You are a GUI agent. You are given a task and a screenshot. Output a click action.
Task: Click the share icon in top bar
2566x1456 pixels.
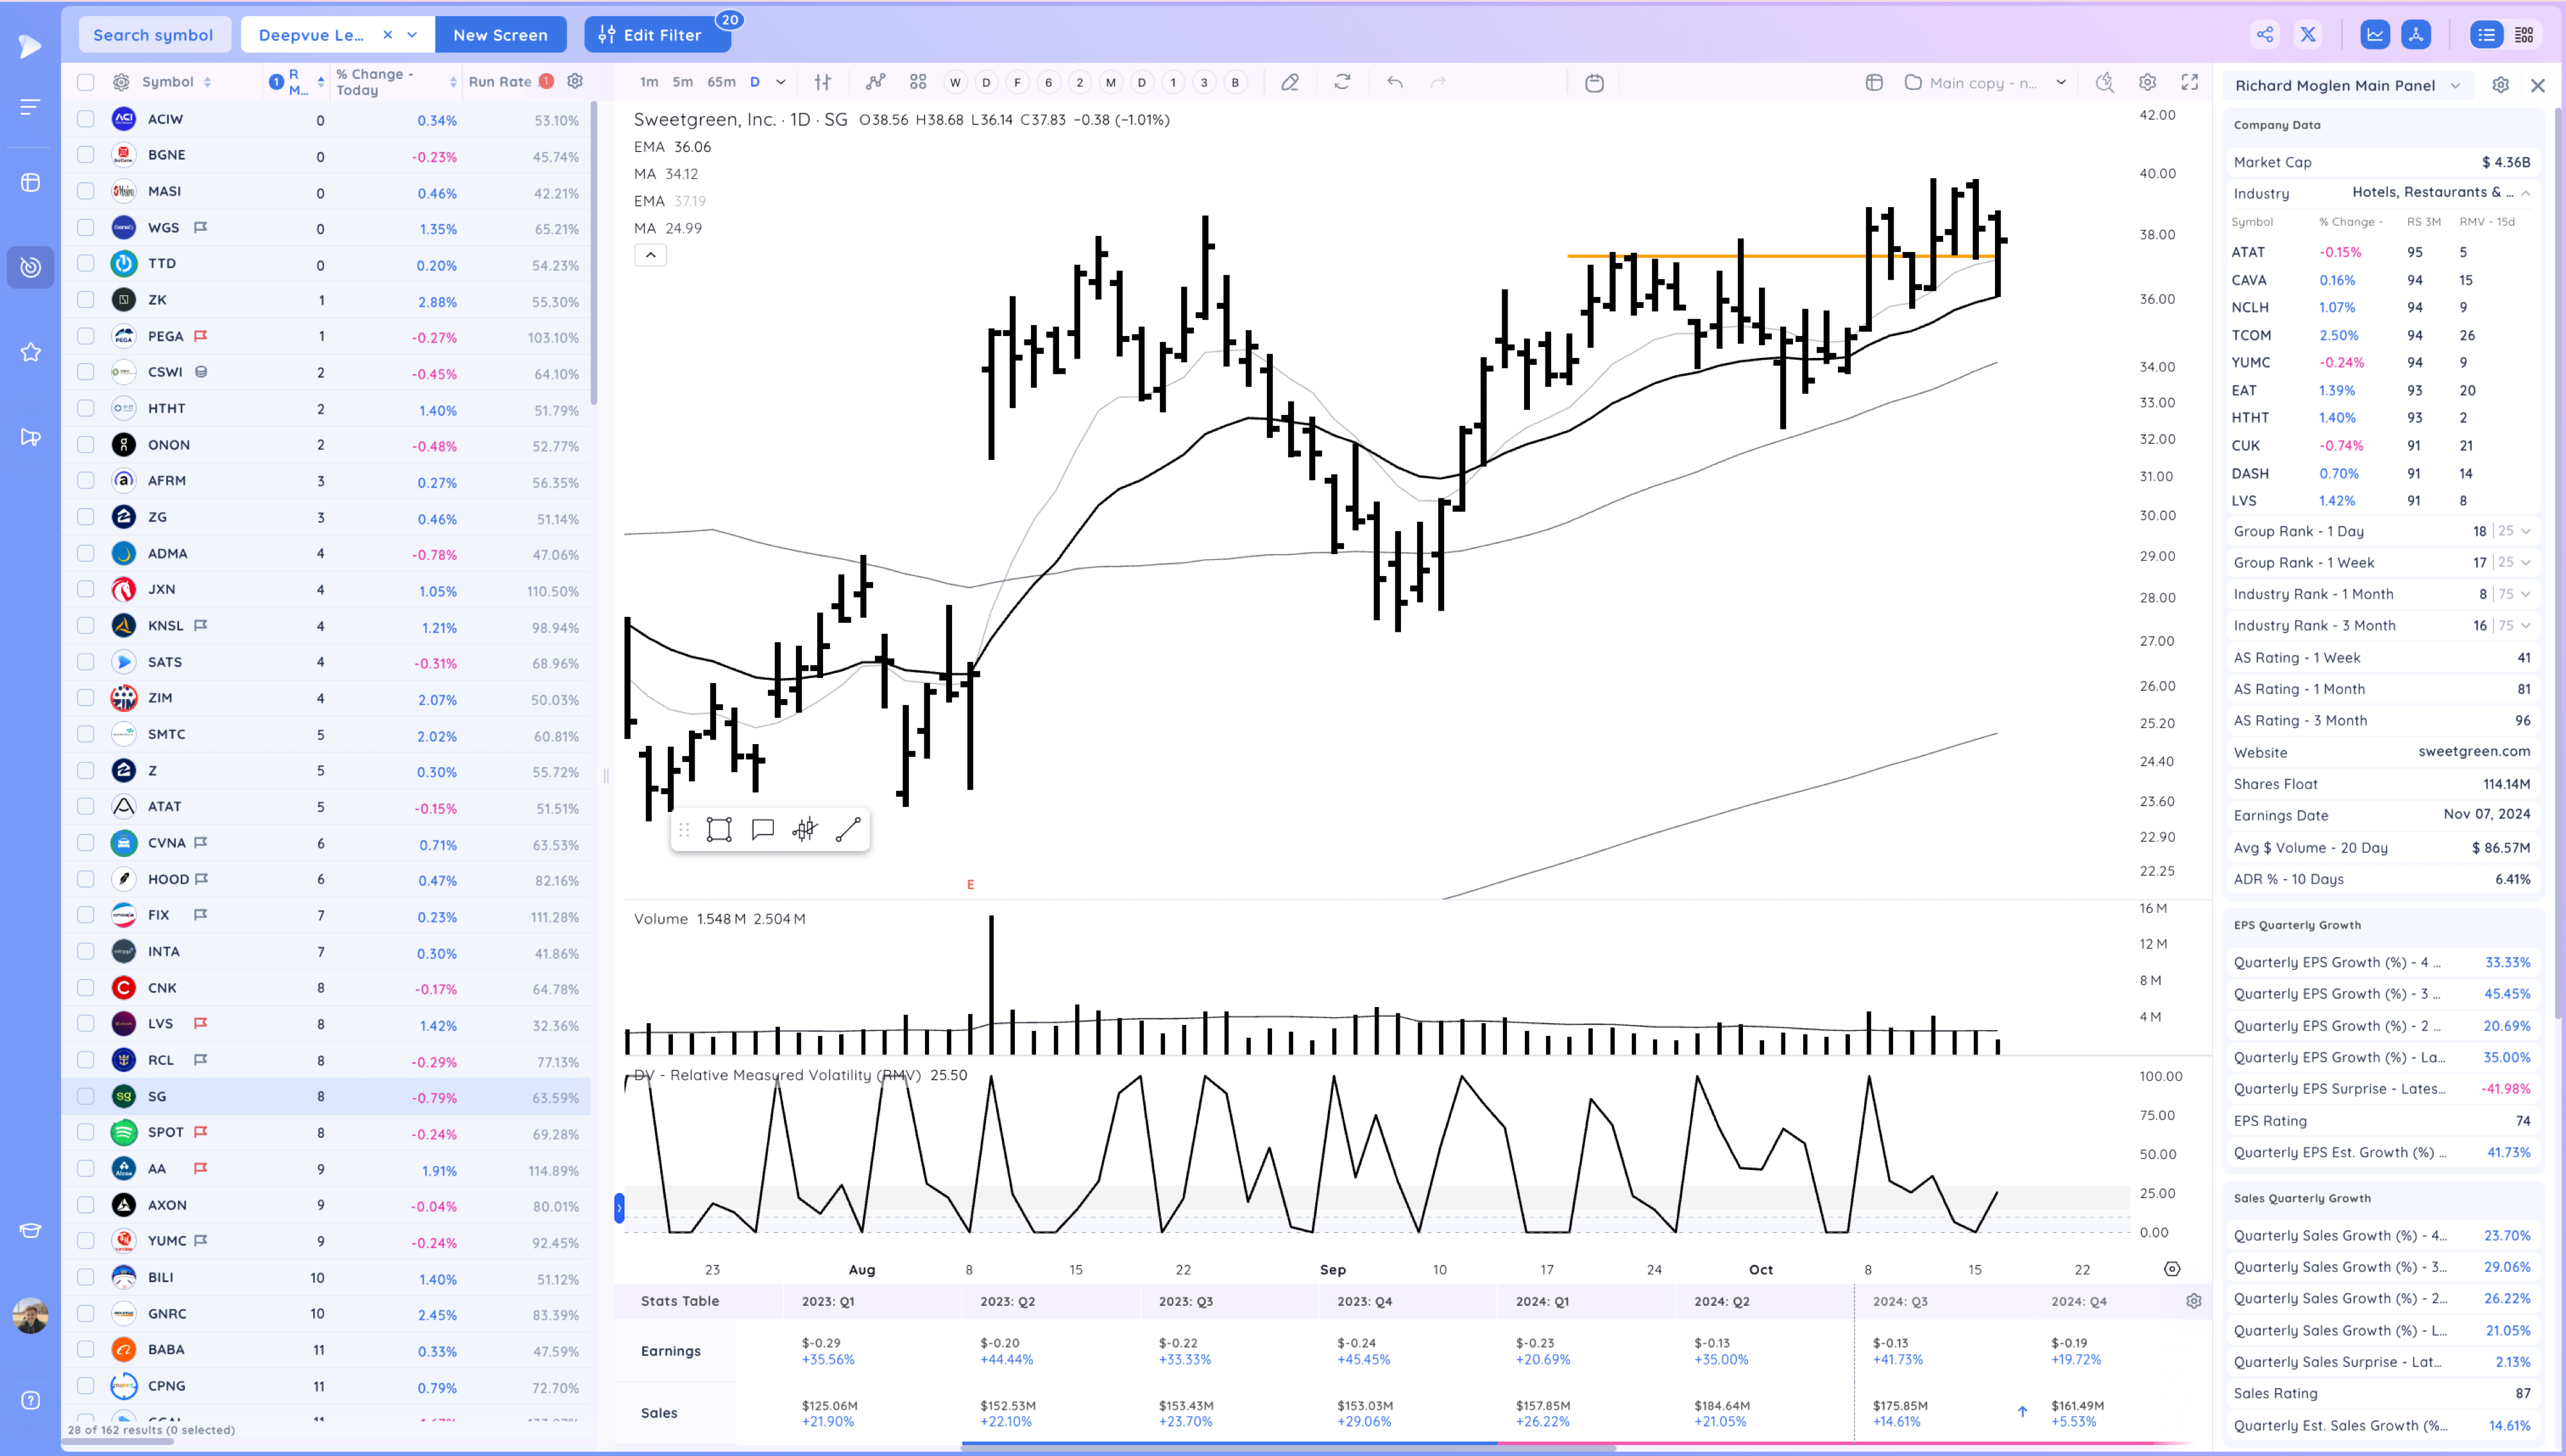tap(2265, 34)
